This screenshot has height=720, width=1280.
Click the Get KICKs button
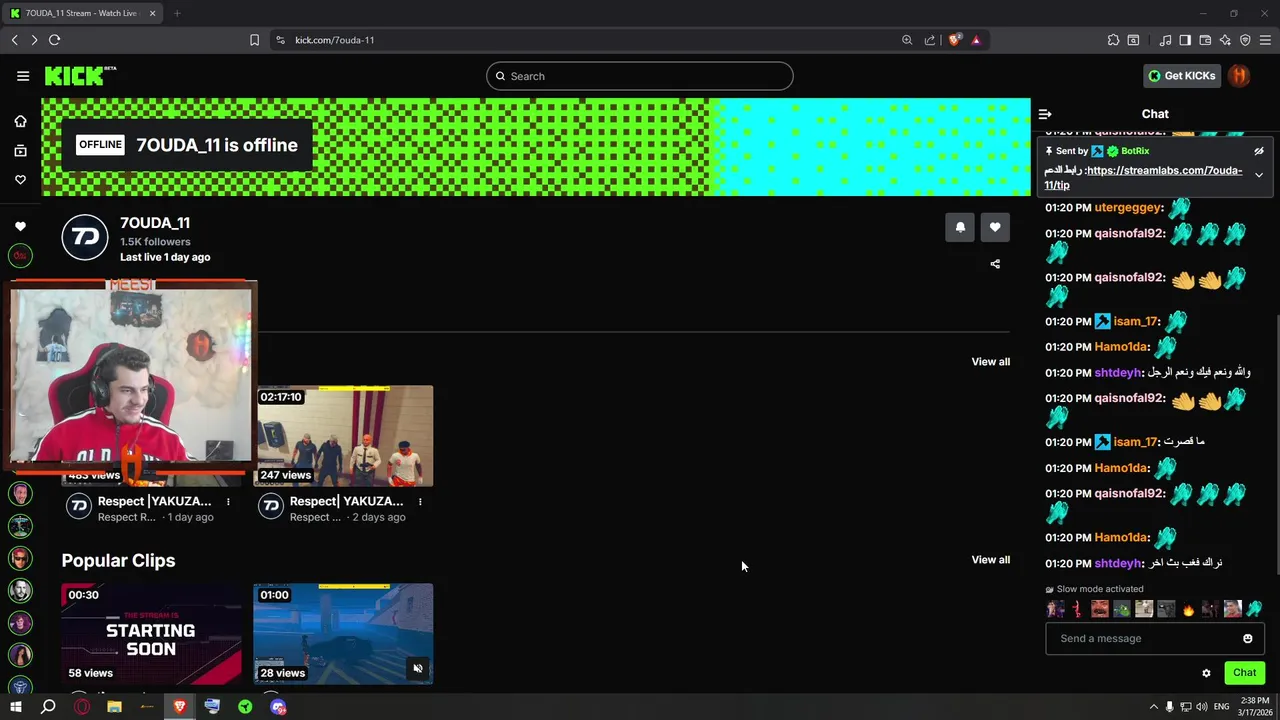coord(1182,76)
